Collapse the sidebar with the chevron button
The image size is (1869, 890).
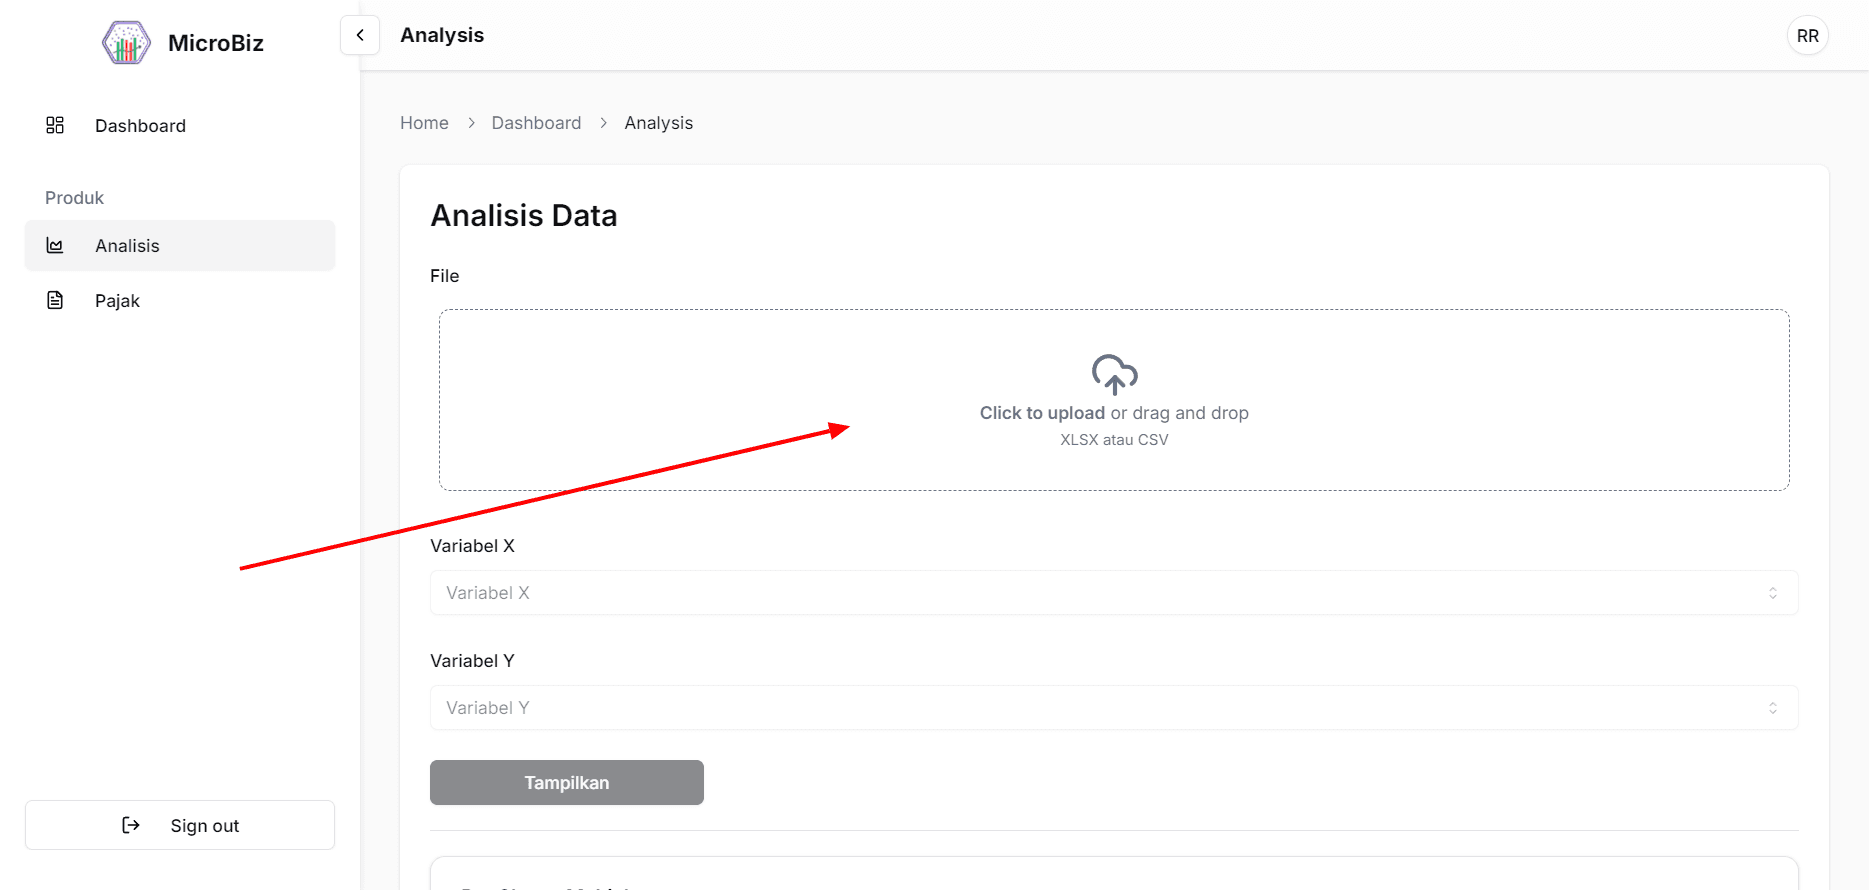[x=360, y=35]
